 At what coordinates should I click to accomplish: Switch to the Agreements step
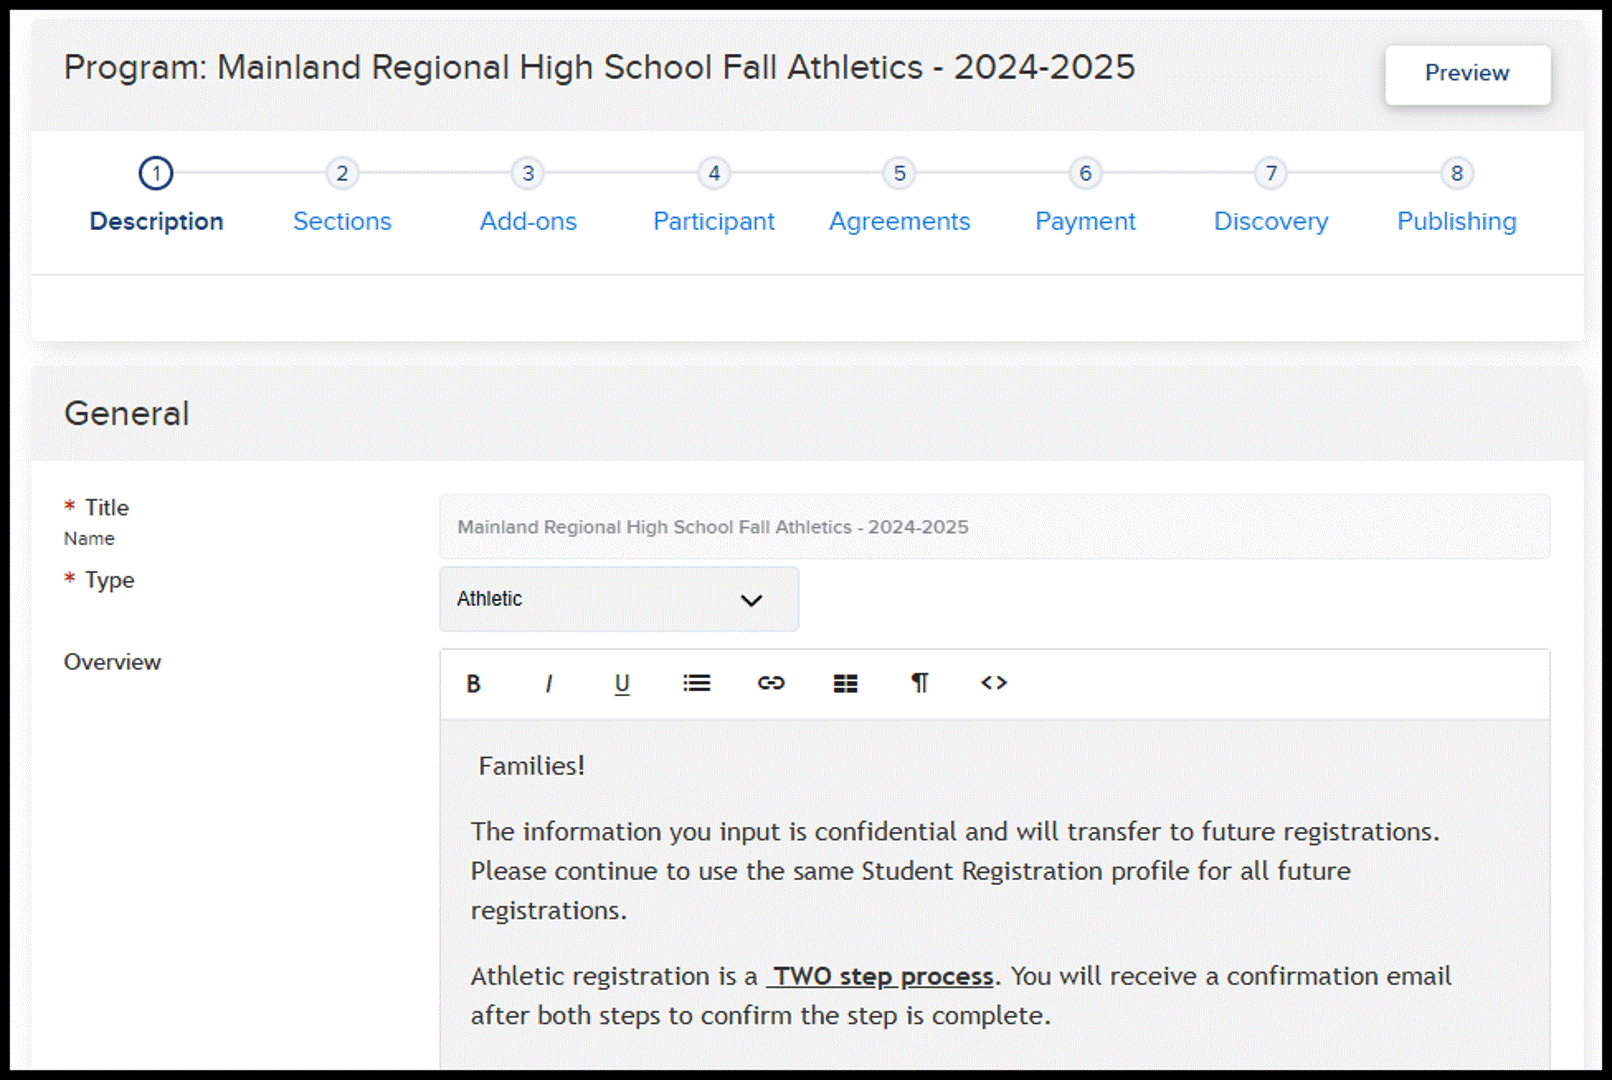tap(899, 221)
